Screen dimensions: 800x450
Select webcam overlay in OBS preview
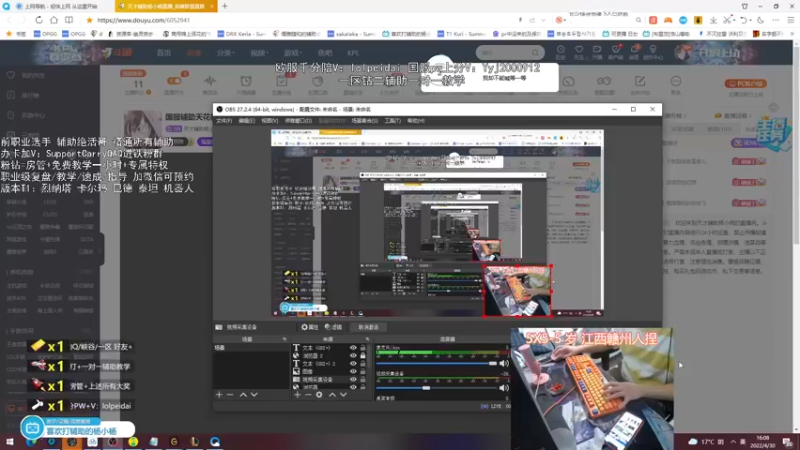pyautogui.click(x=517, y=291)
